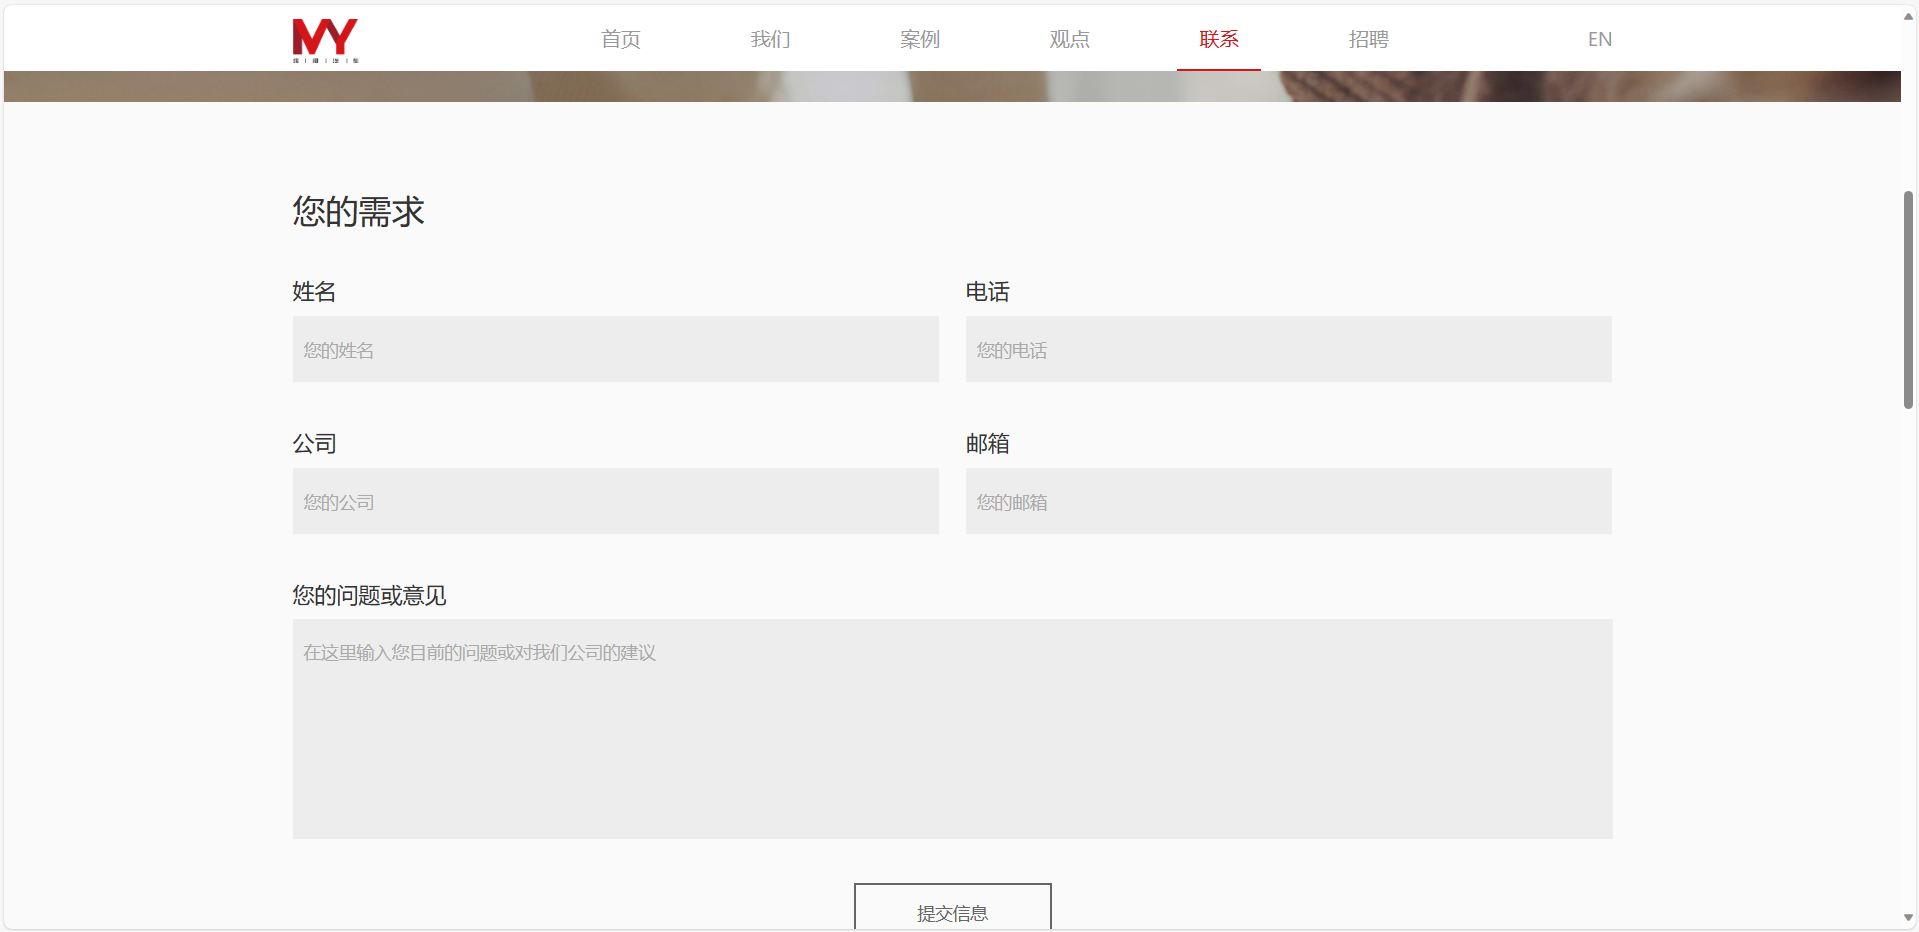Focus the 您的姓名 input field
Screen dimensions: 1919x932
[616, 349]
